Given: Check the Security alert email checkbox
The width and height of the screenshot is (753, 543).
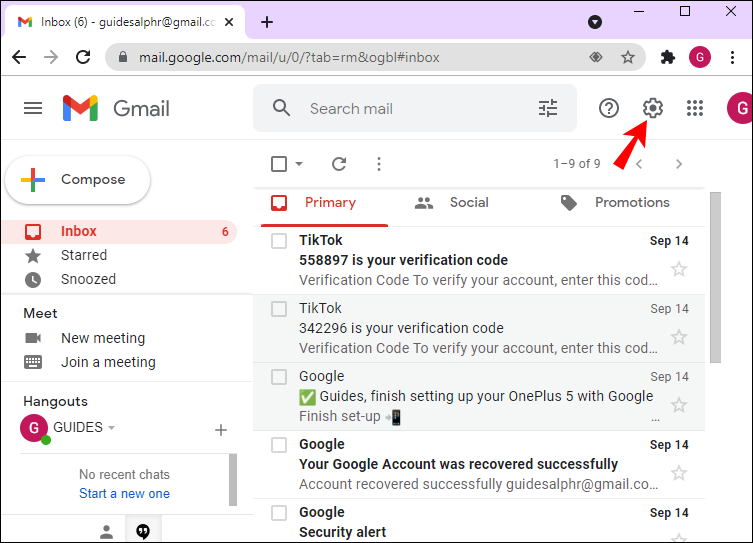Looking at the screenshot, I should [279, 513].
